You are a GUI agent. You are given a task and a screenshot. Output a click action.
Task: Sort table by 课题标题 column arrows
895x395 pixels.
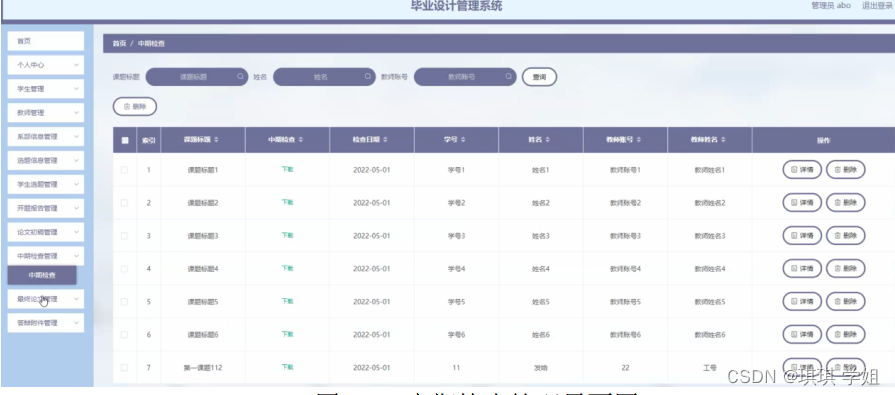216,140
